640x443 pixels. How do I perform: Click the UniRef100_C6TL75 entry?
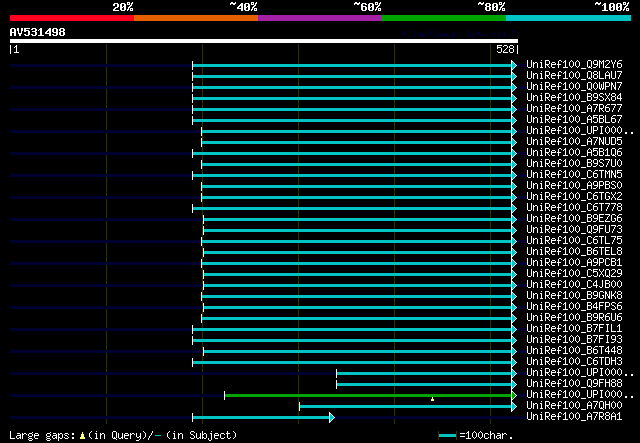click(x=574, y=241)
